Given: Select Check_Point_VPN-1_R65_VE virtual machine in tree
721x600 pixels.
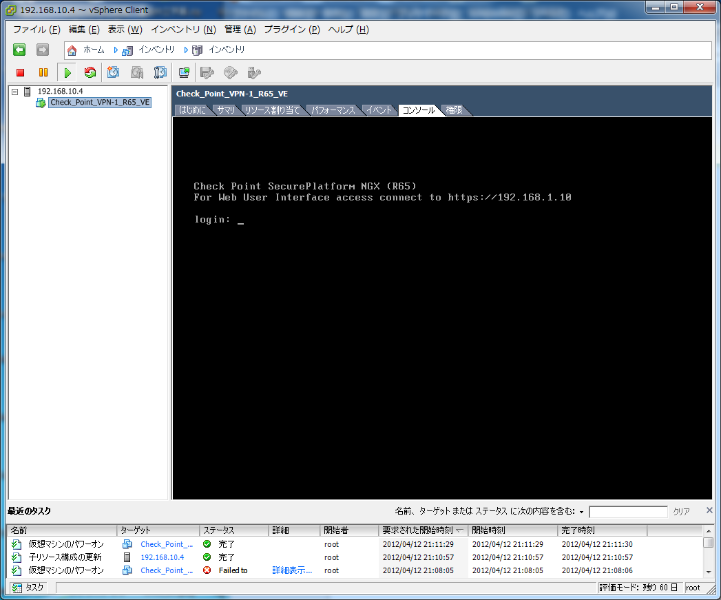Looking at the screenshot, I should 100,102.
